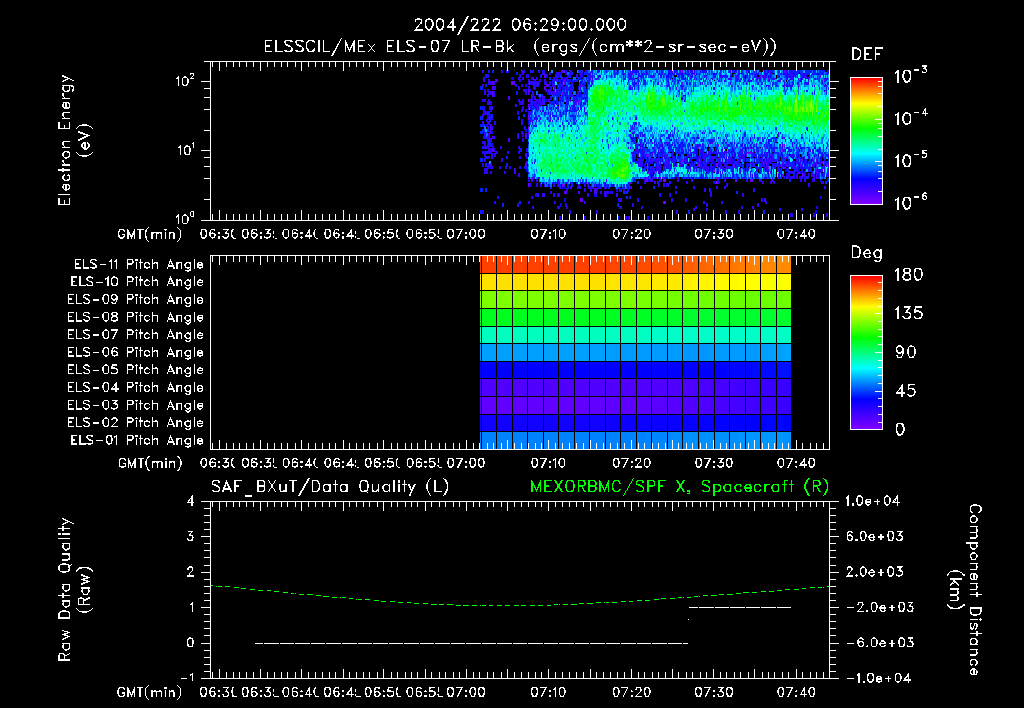1024x708 pixels.
Task: Click the DEF rainbow color bar
Action: [867, 140]
